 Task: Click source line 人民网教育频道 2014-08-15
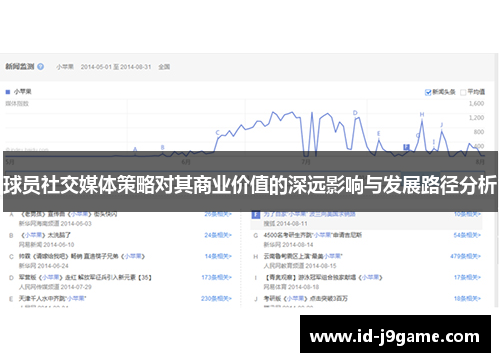(x=300, y=266)
